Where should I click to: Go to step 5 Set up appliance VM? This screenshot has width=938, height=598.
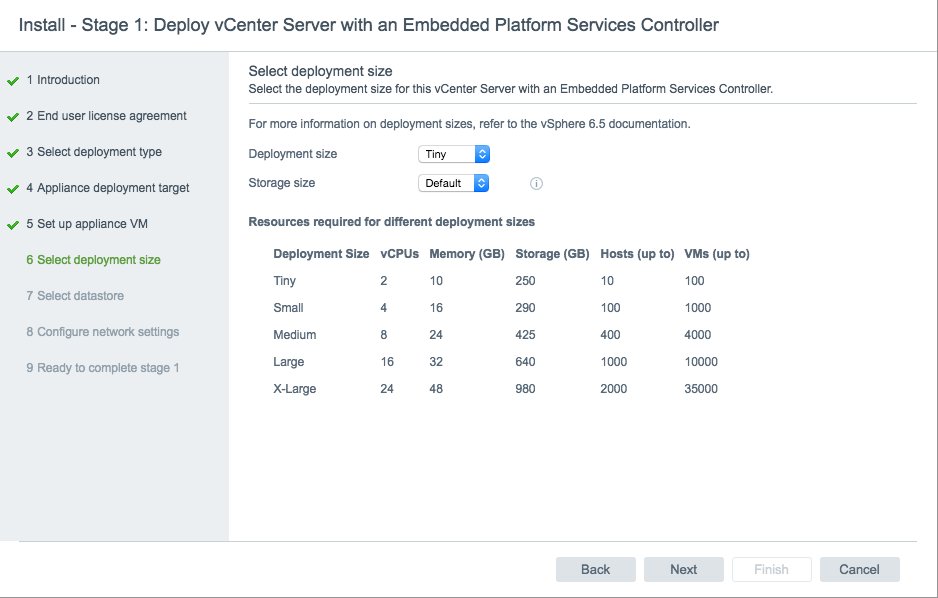(87, 224)
